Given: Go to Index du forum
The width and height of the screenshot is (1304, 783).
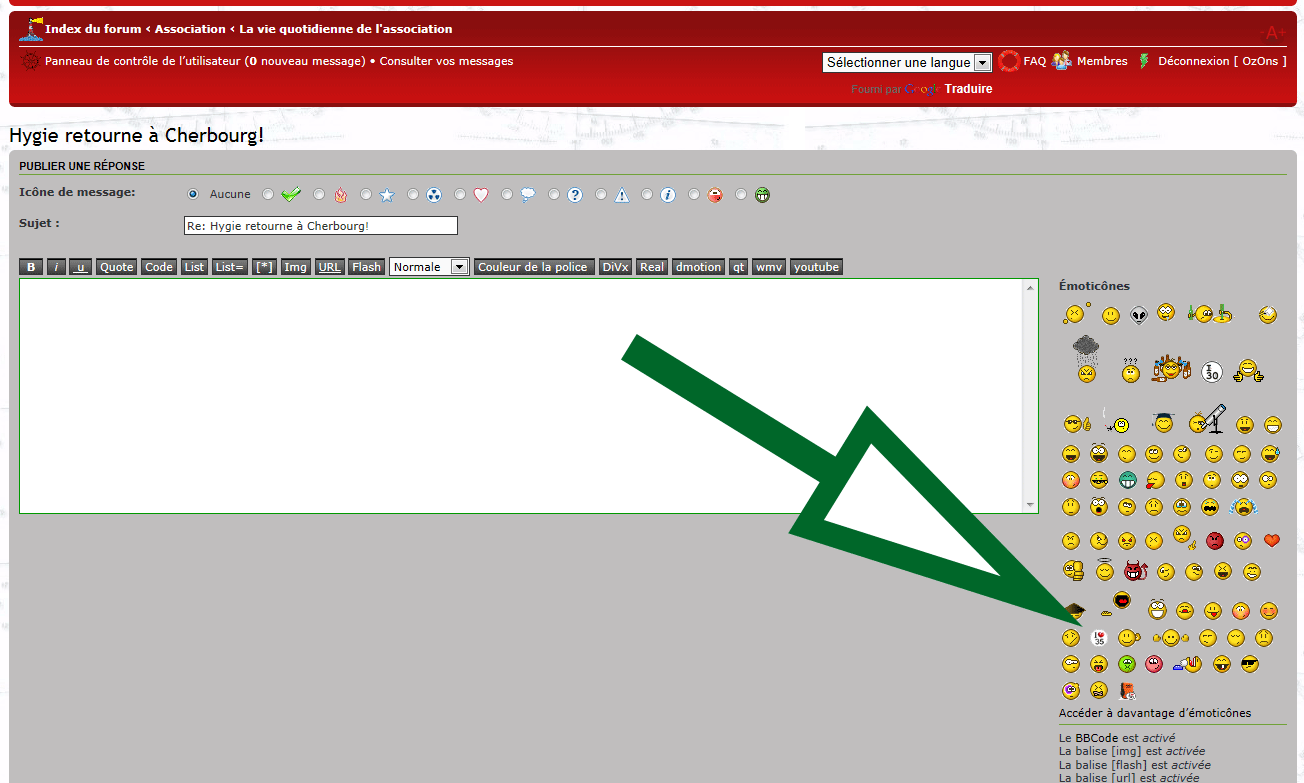Looking at the screenshot, I should 93,29.
